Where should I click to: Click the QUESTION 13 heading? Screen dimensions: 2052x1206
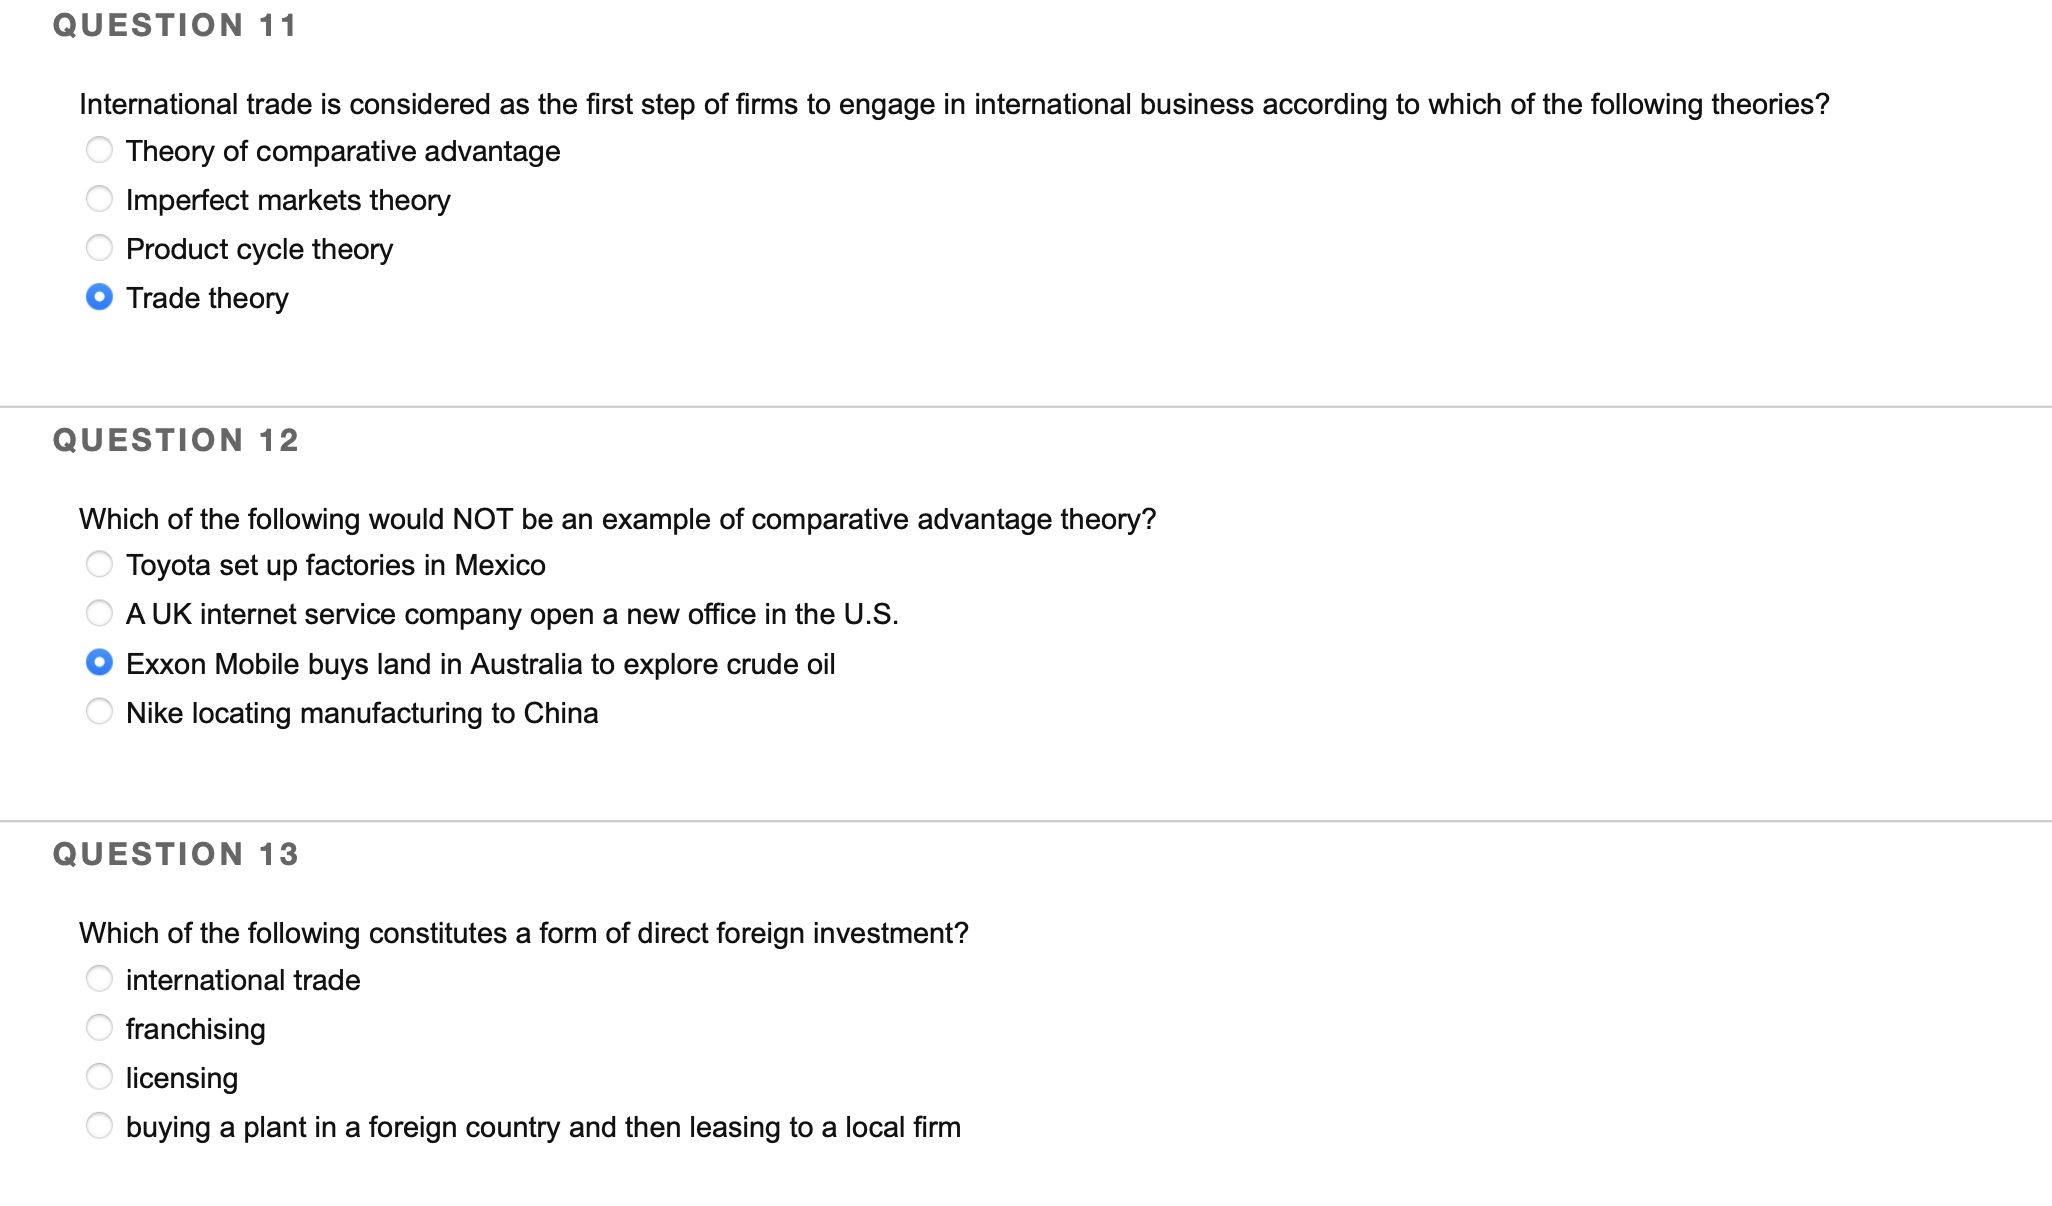click(176, 853)
